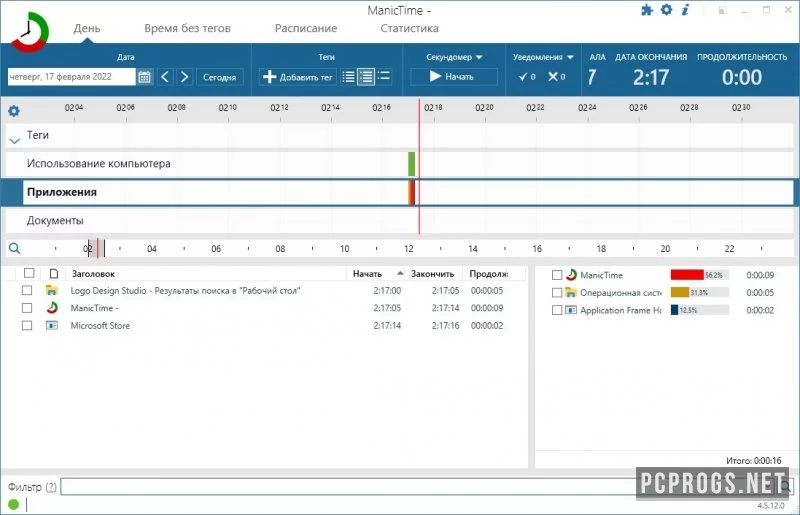Image resolution: width=800 pixels, height=515 pixels.
Task: Open the Статистика tab
Action: (409, 28)
